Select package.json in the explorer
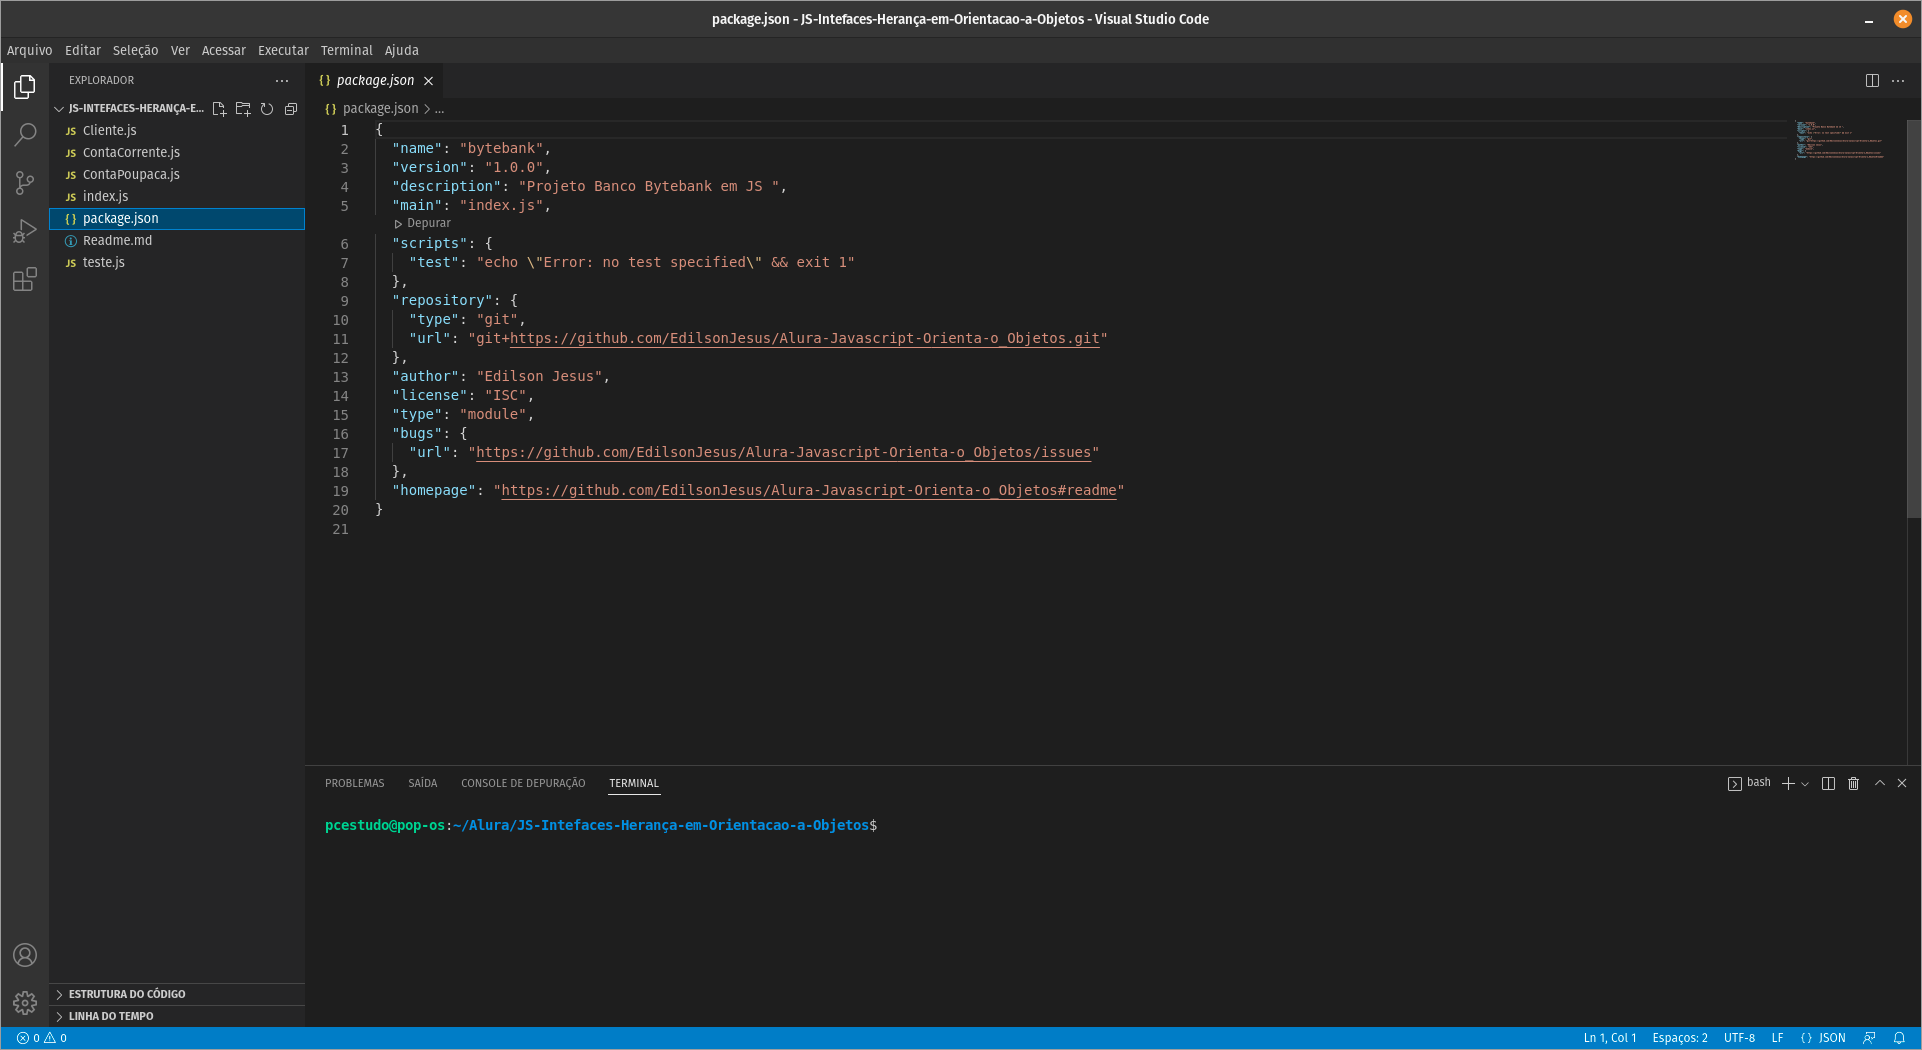This screenshot has width=1922, height=1050. 178,219
